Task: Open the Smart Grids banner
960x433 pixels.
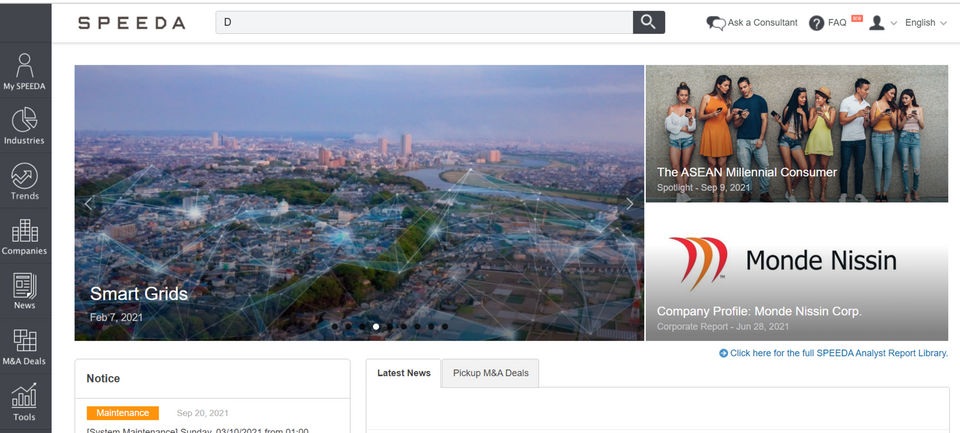Action: pyautogui.click(x=359, y=203)
